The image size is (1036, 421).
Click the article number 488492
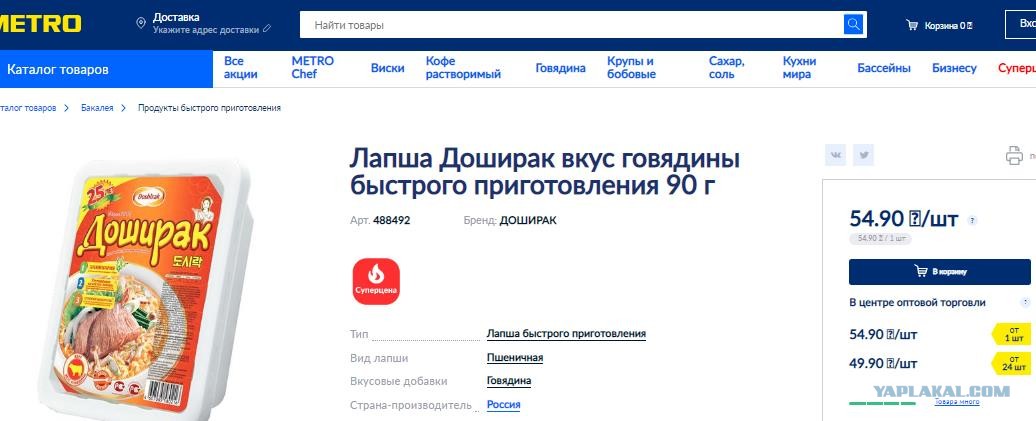tap(391, 221)
